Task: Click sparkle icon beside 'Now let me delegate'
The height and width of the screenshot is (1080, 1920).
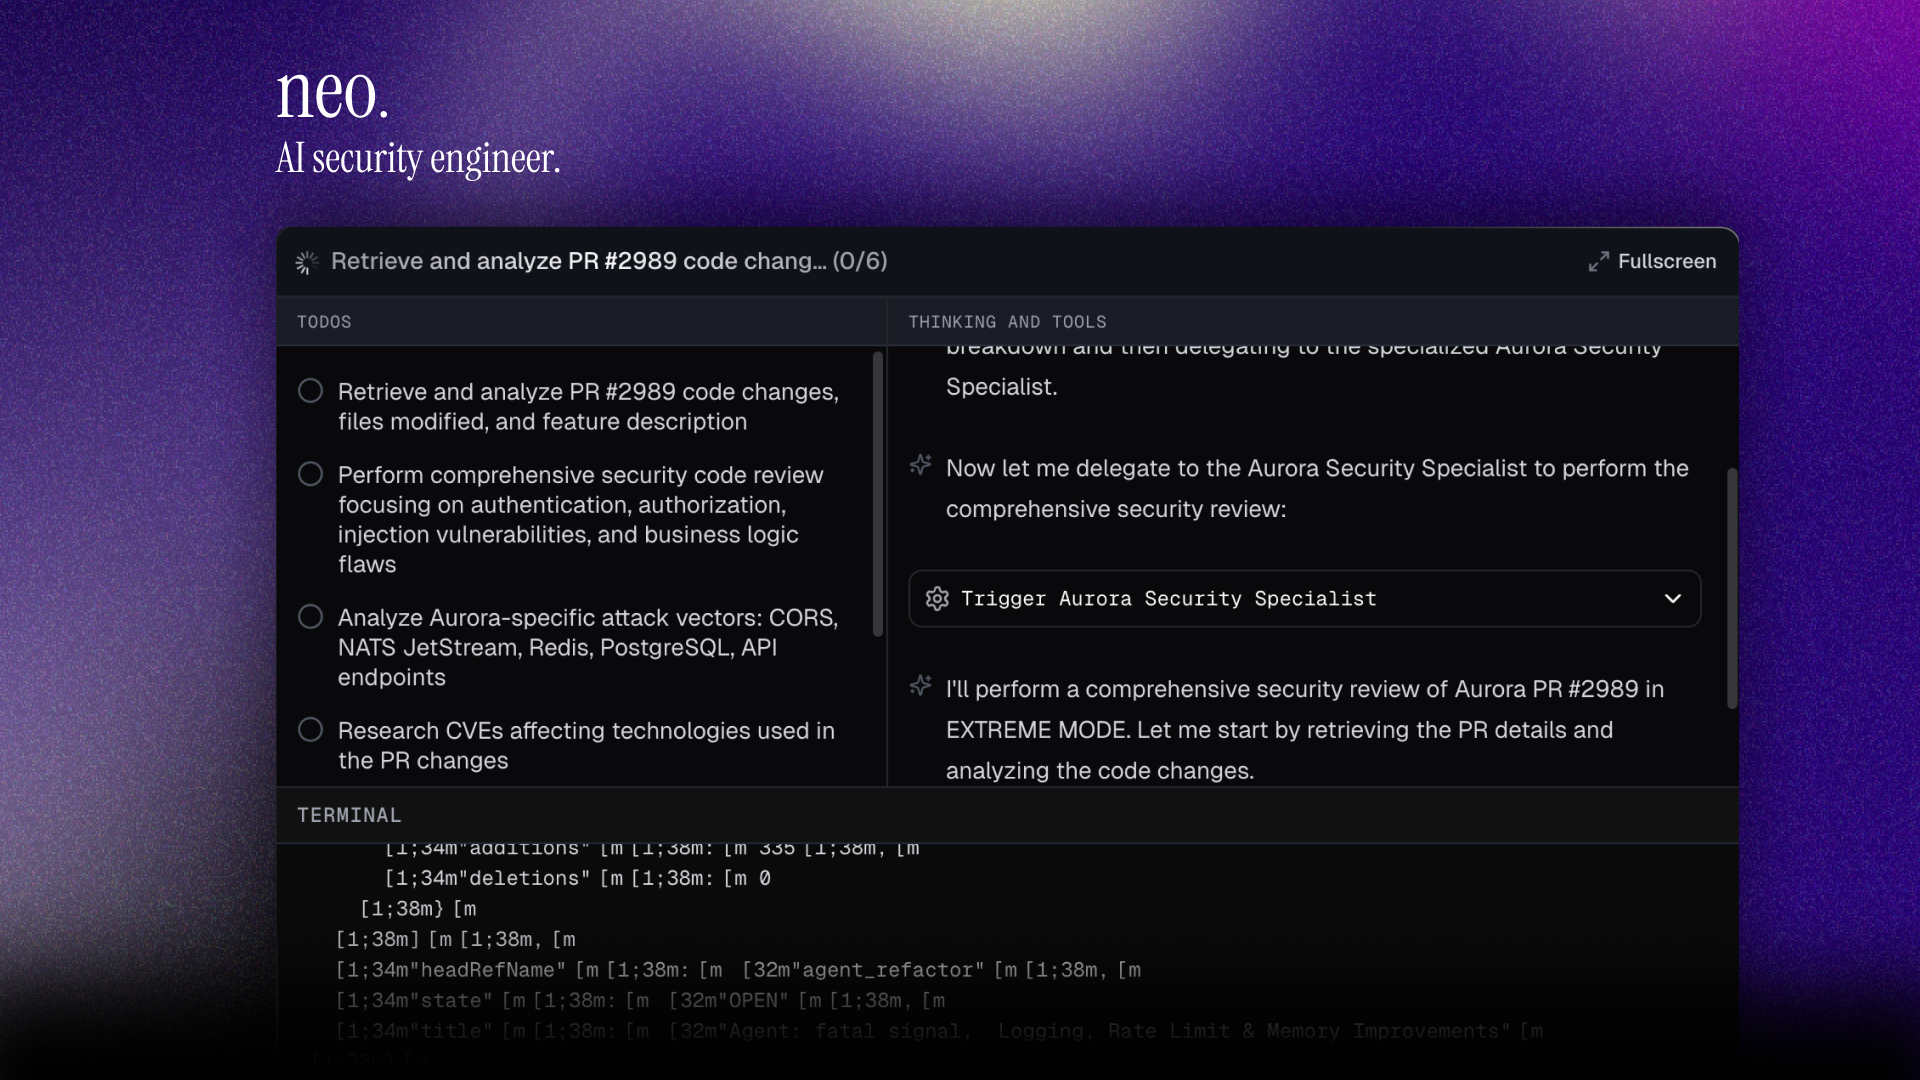Action: coord(920,466)
